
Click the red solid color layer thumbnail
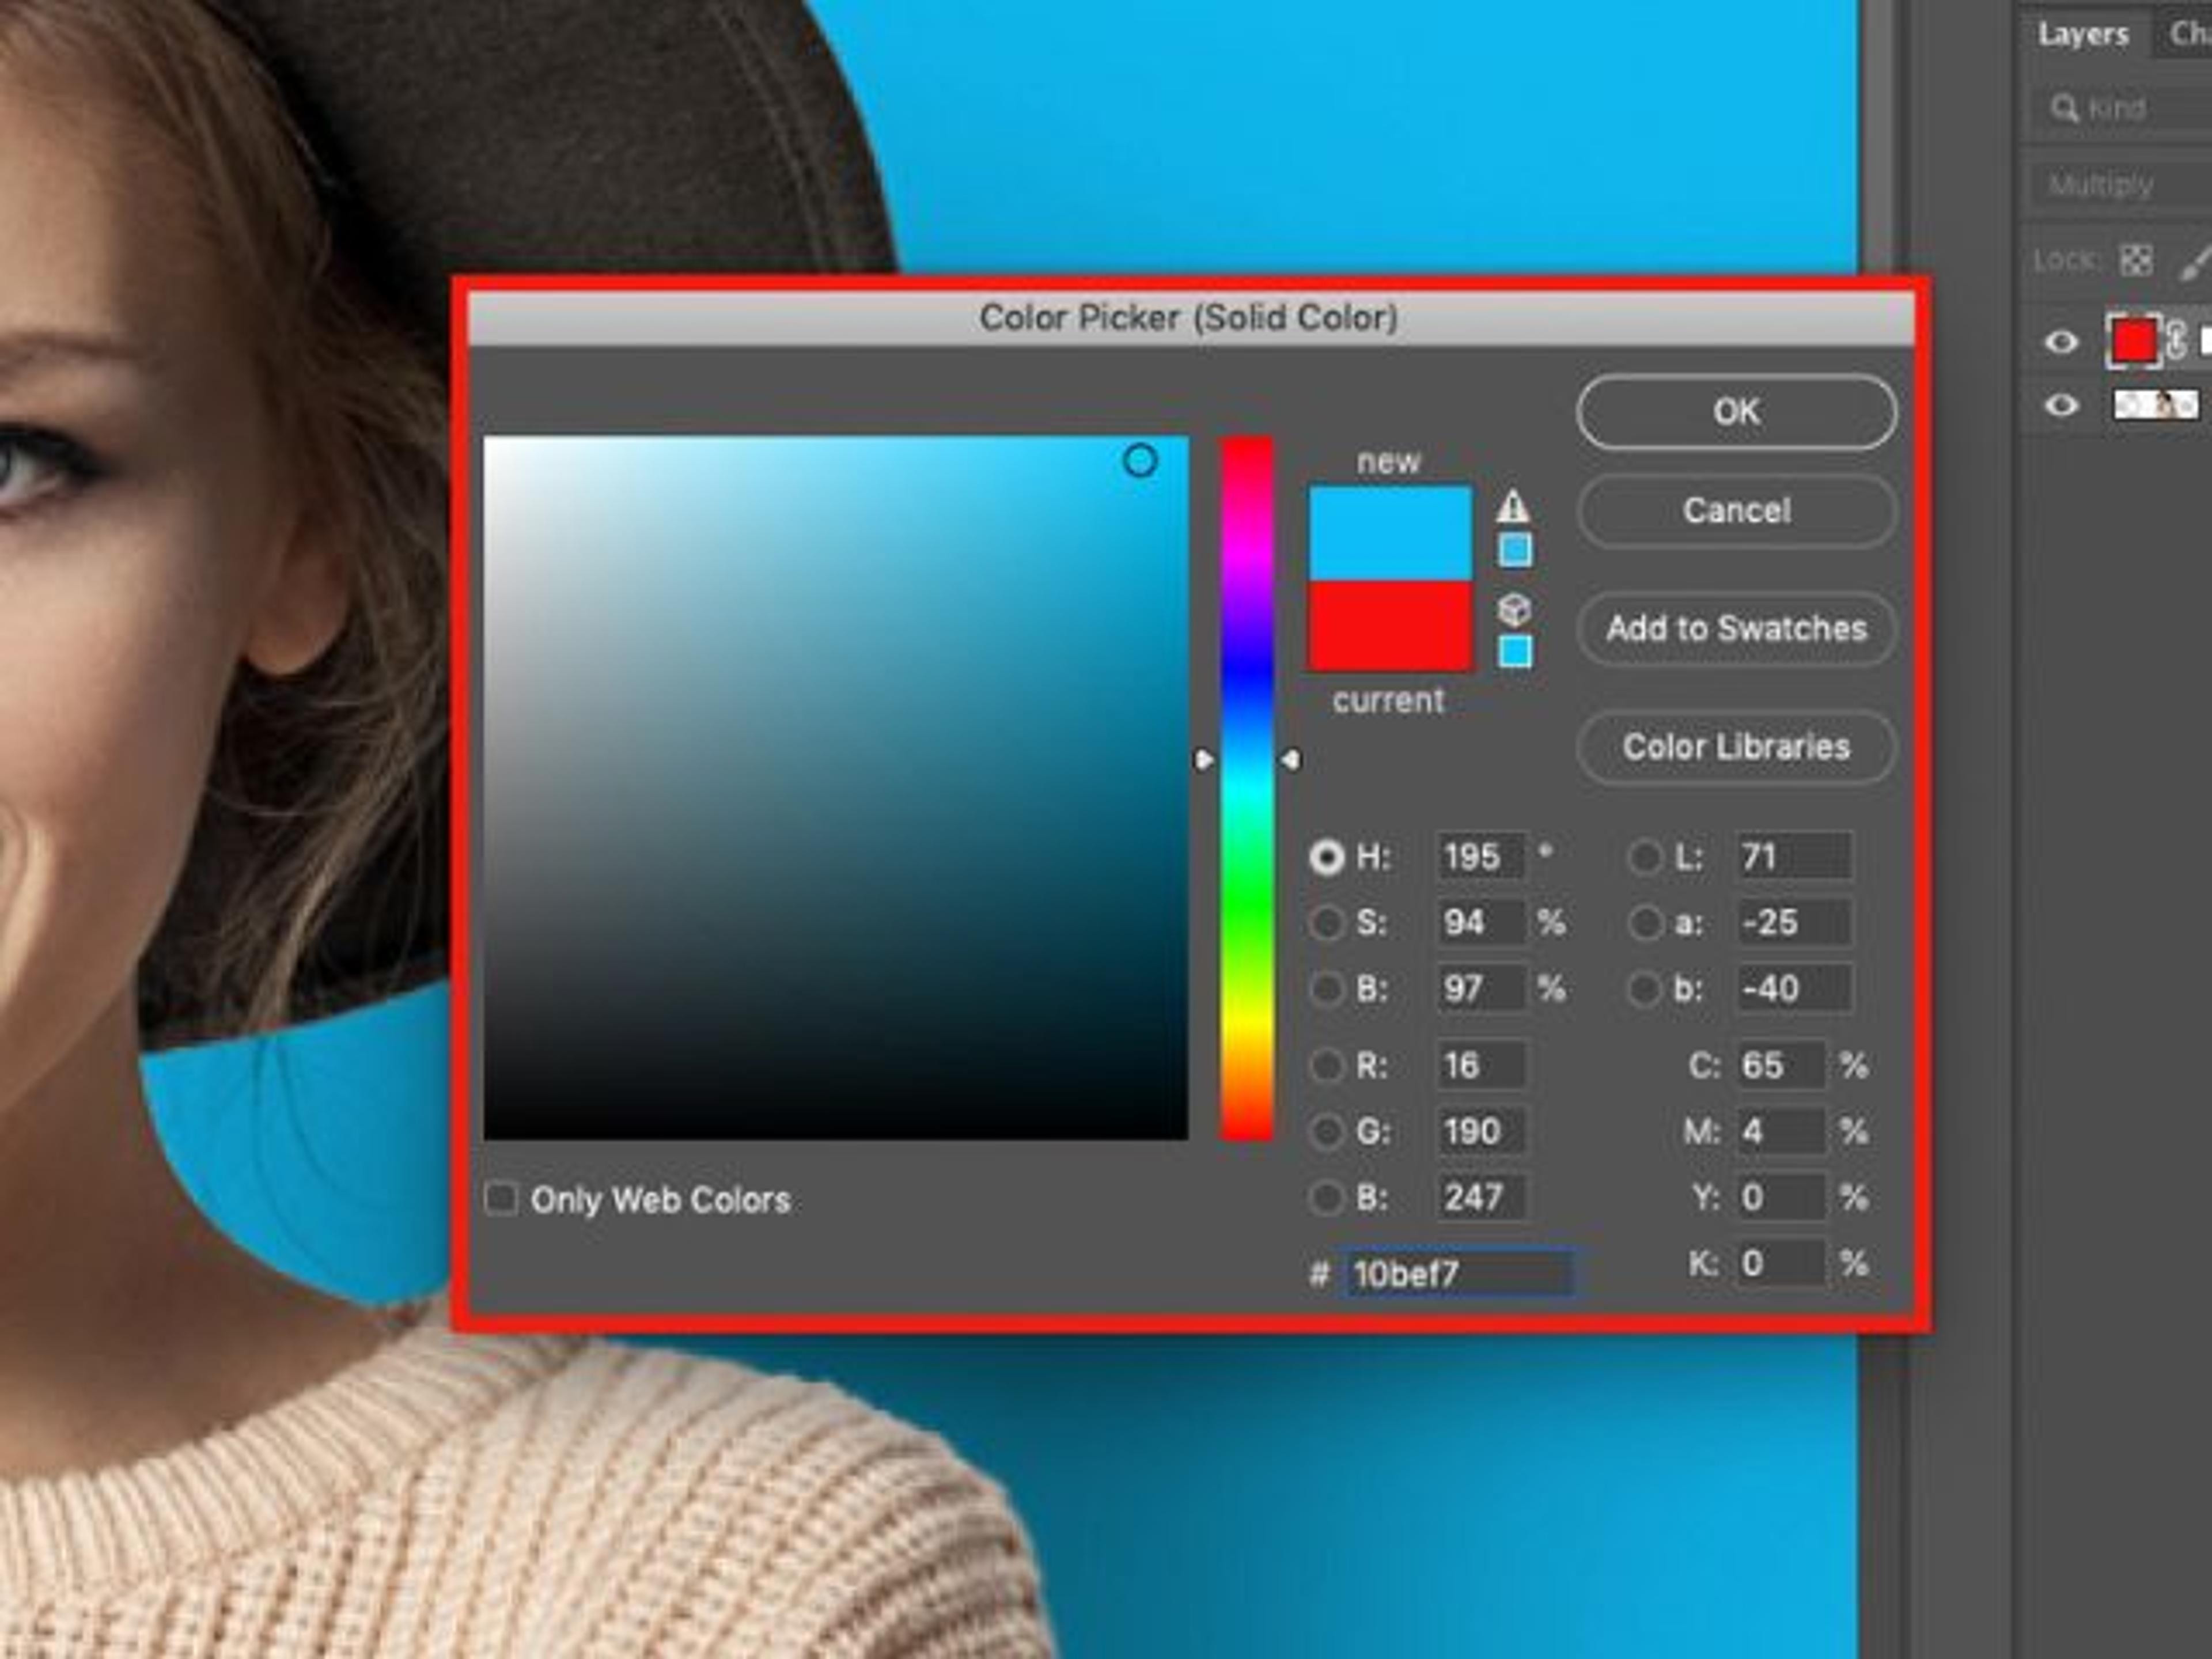[2133, 341]
